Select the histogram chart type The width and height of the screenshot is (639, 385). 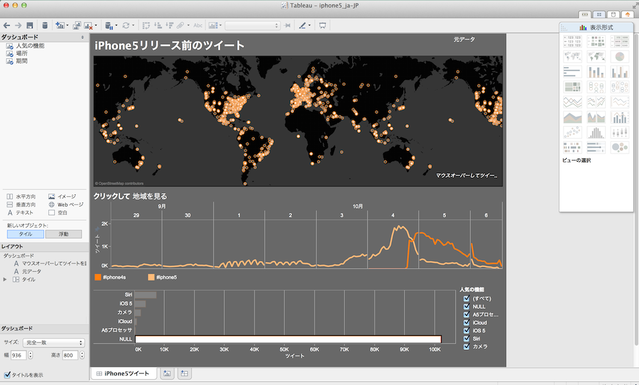[596, 132]
